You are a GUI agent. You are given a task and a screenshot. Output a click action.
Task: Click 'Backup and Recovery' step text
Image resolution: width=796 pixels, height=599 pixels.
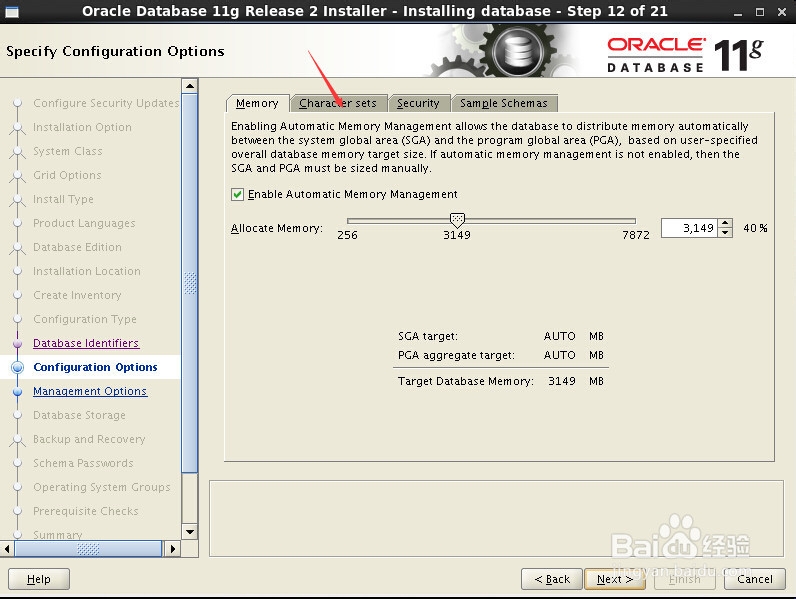click(89, 439)
